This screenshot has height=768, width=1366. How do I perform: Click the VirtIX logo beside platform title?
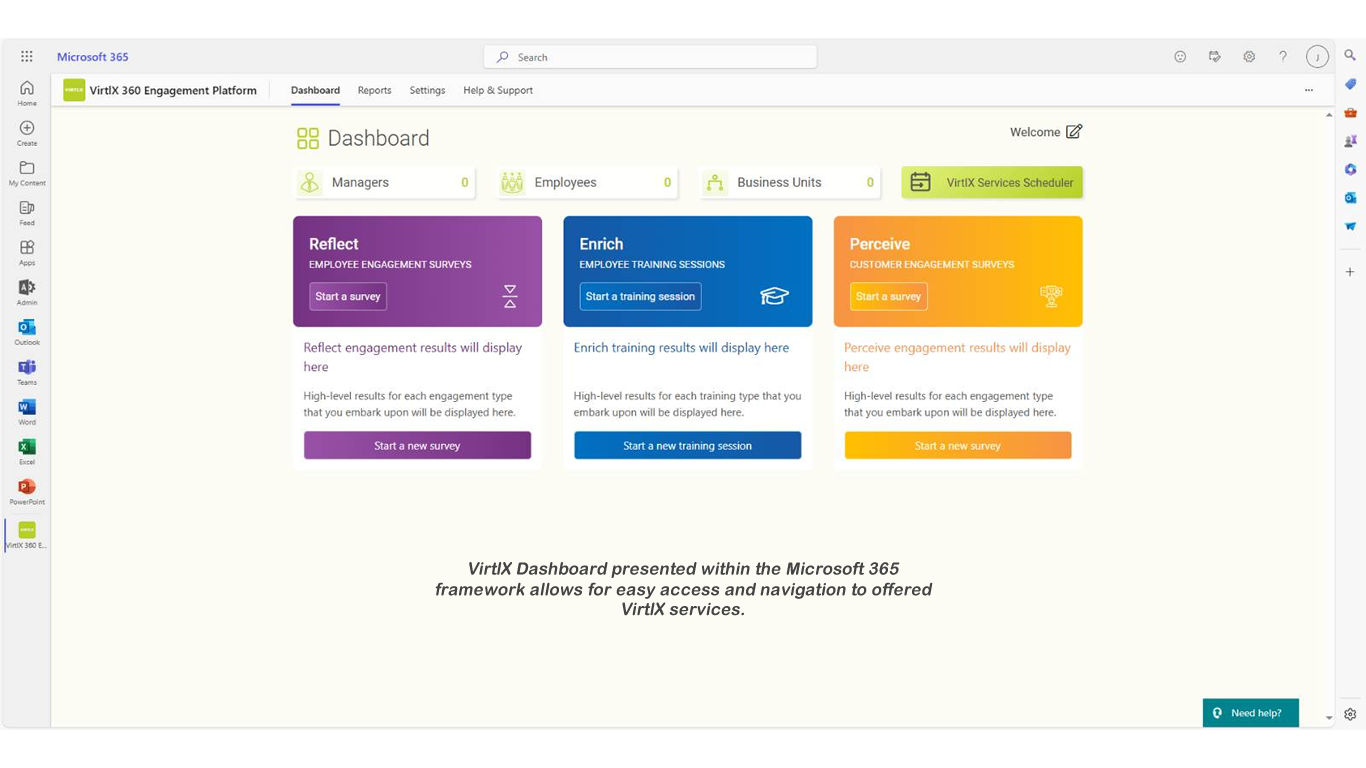click(74, 90)
